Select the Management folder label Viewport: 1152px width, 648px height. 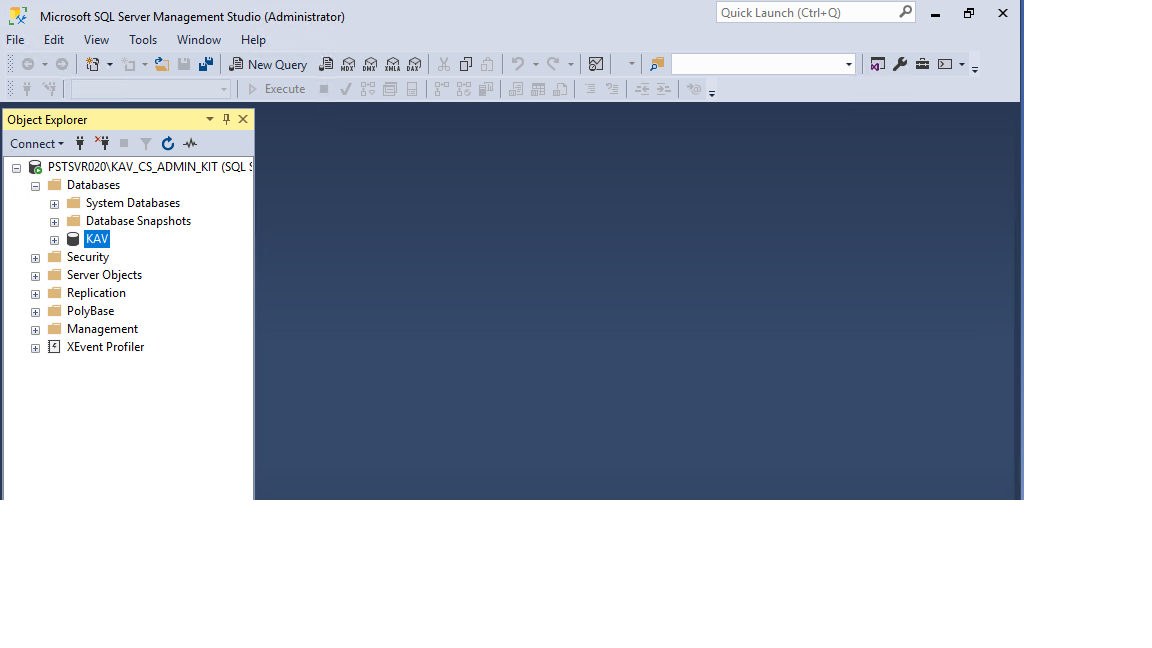tap(102, 329)
